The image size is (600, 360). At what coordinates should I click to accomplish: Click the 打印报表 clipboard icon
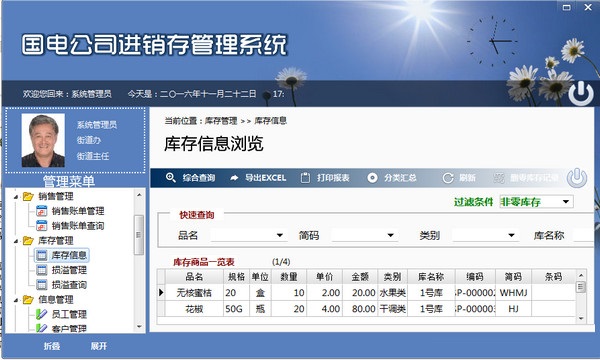click(305, 178)
